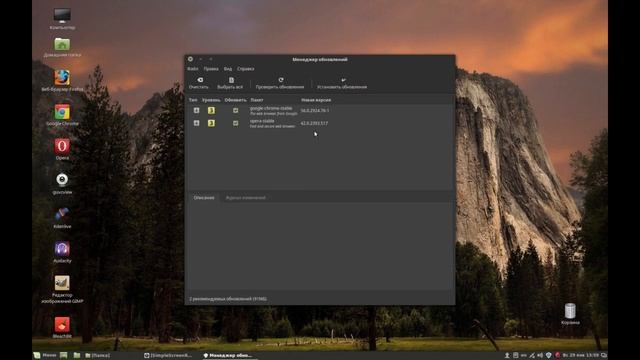
Task: Select the opera-stable package row
Action: pos(320,123)
